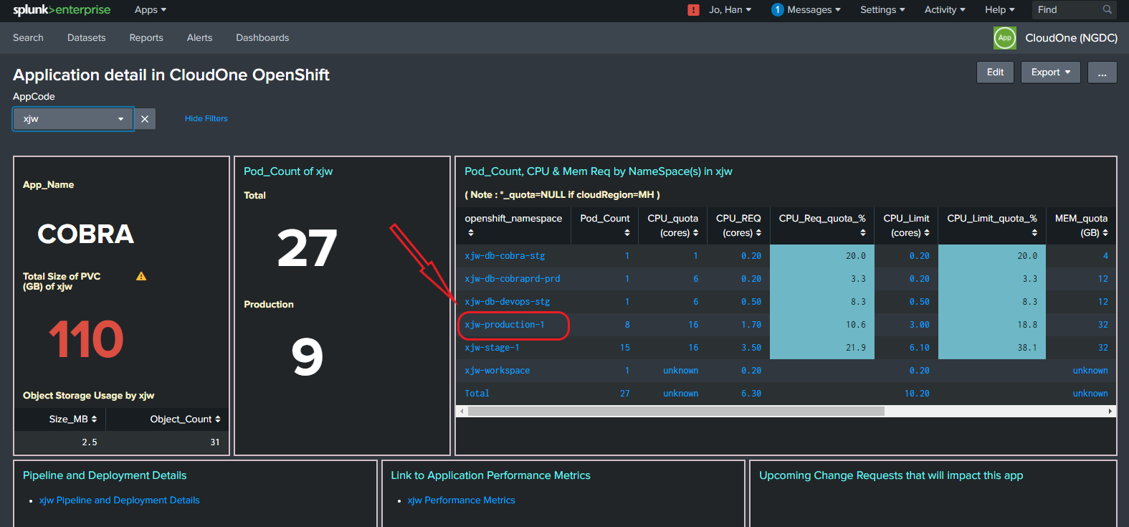Click the Splunk enterprise logo
The image size is (1129, 527).
61,10
